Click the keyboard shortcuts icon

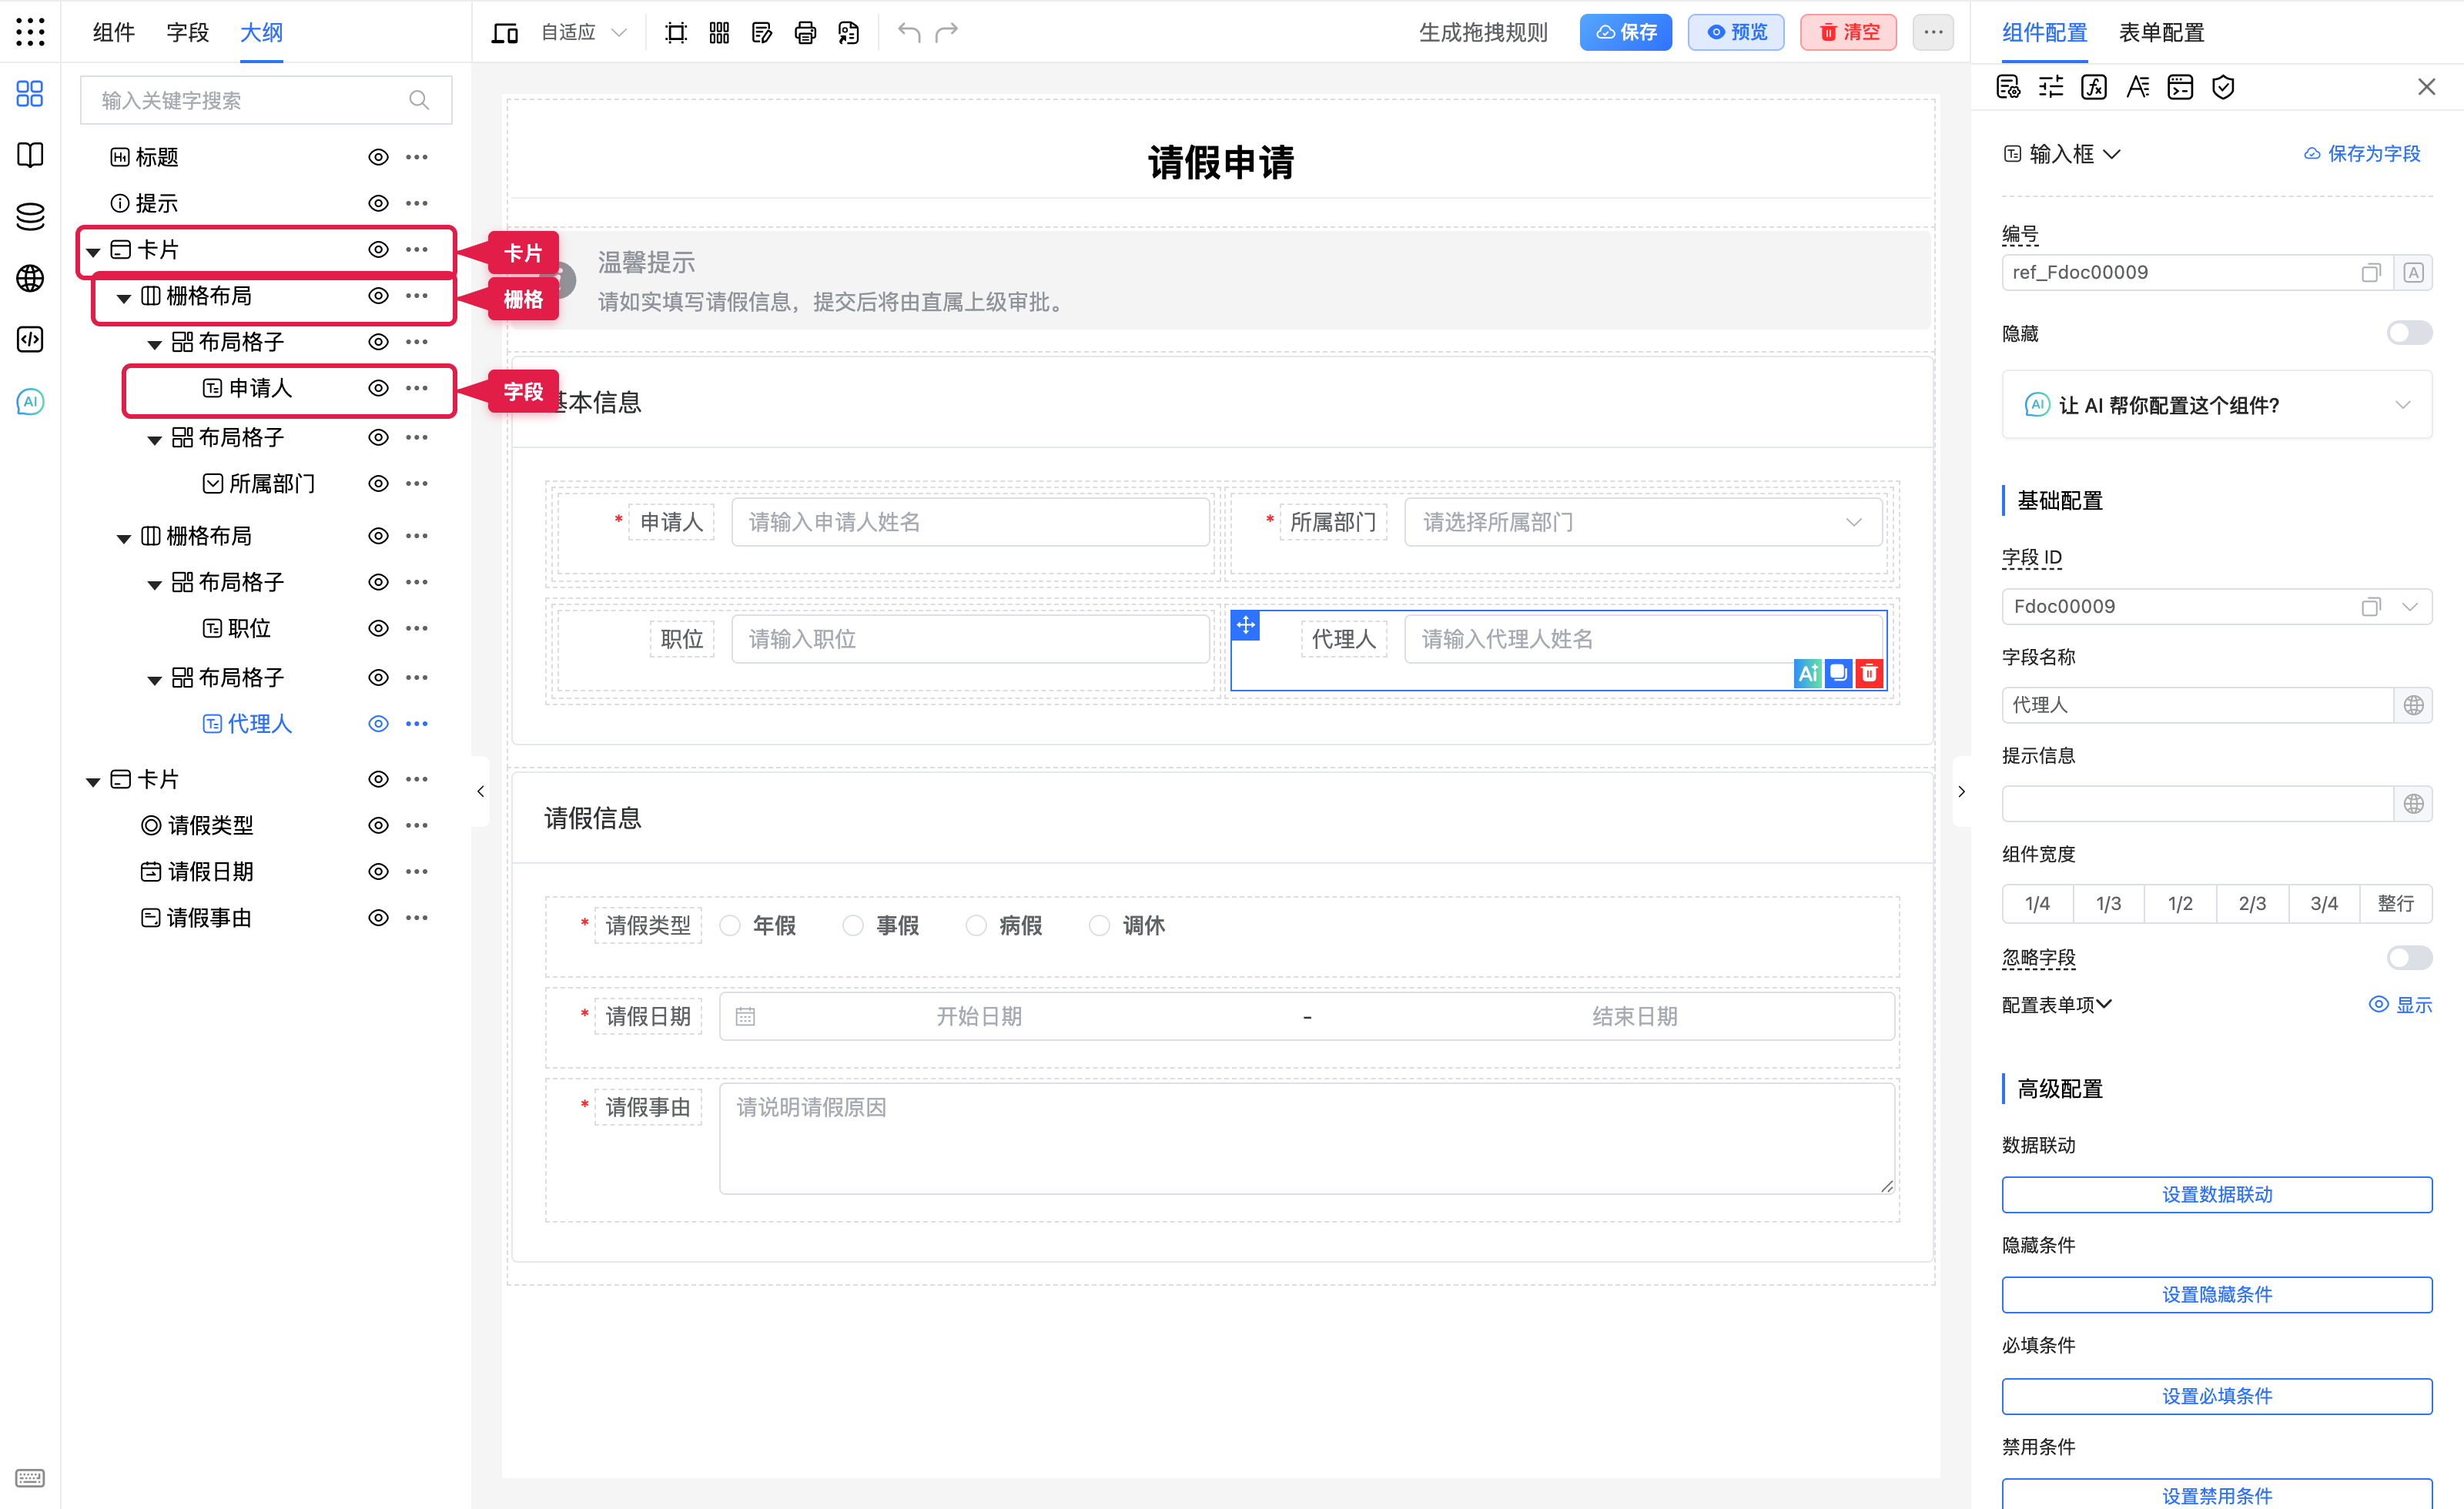coord(30,1478)
